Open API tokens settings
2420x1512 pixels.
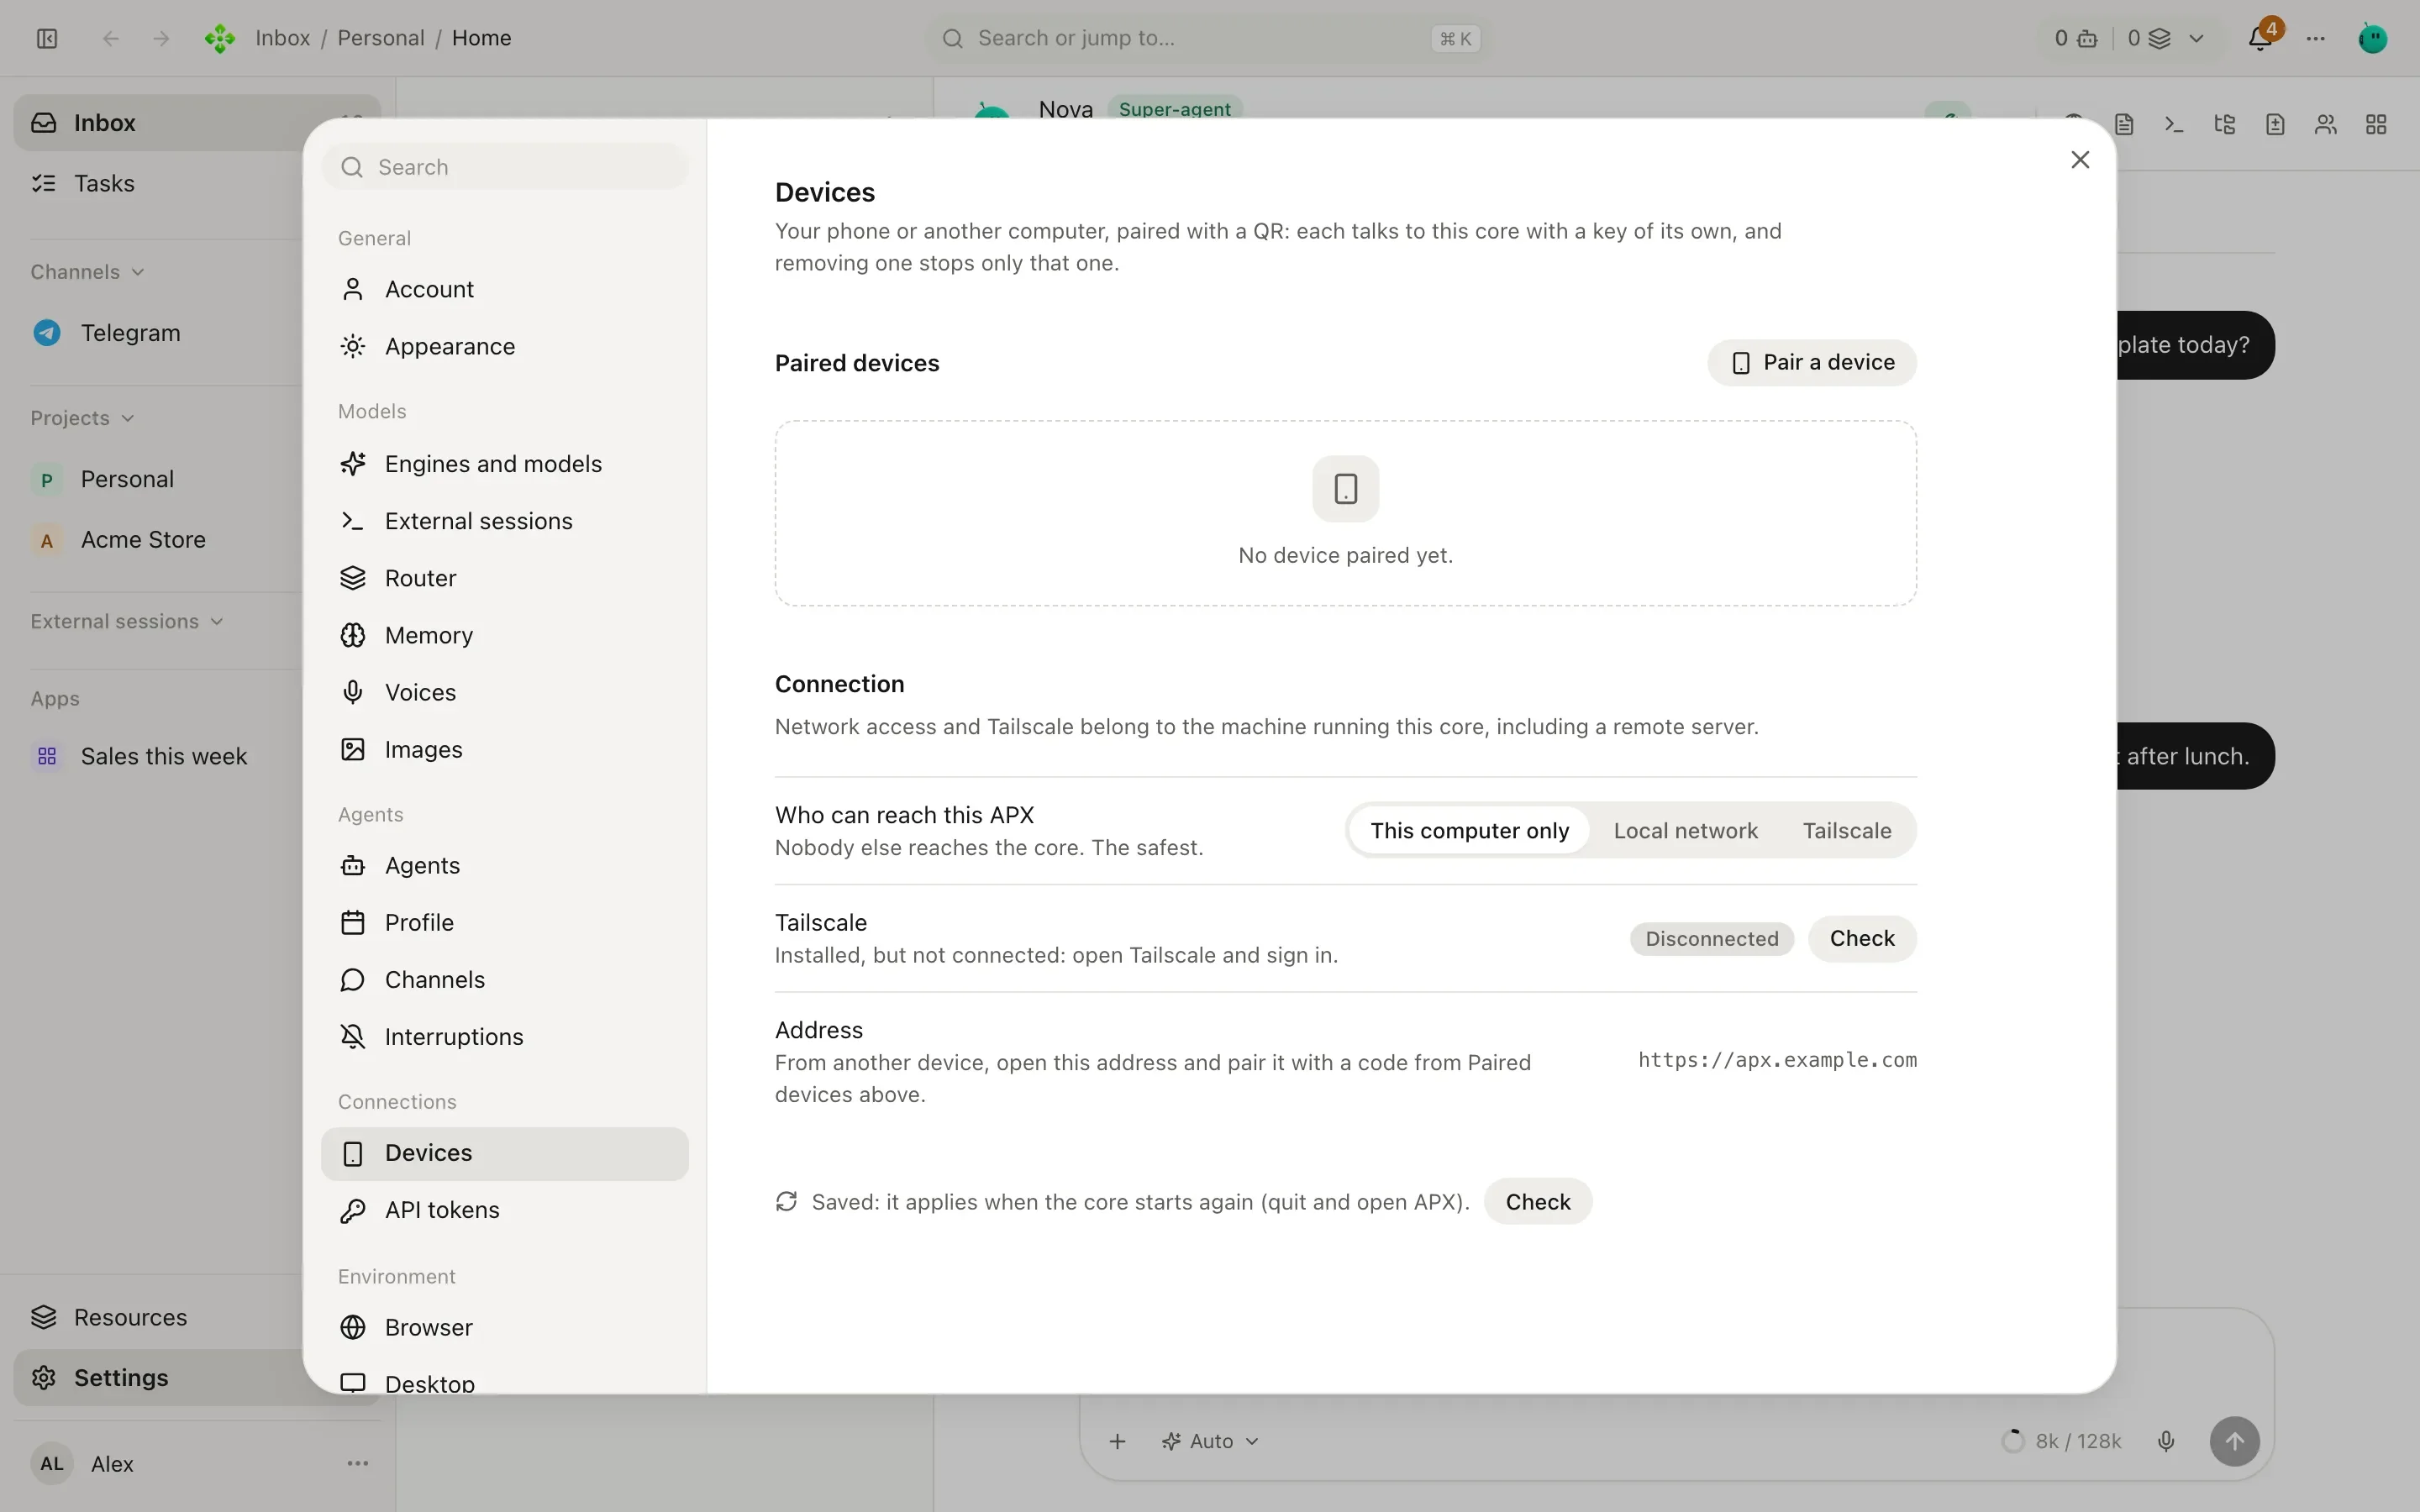point(505,1210)
